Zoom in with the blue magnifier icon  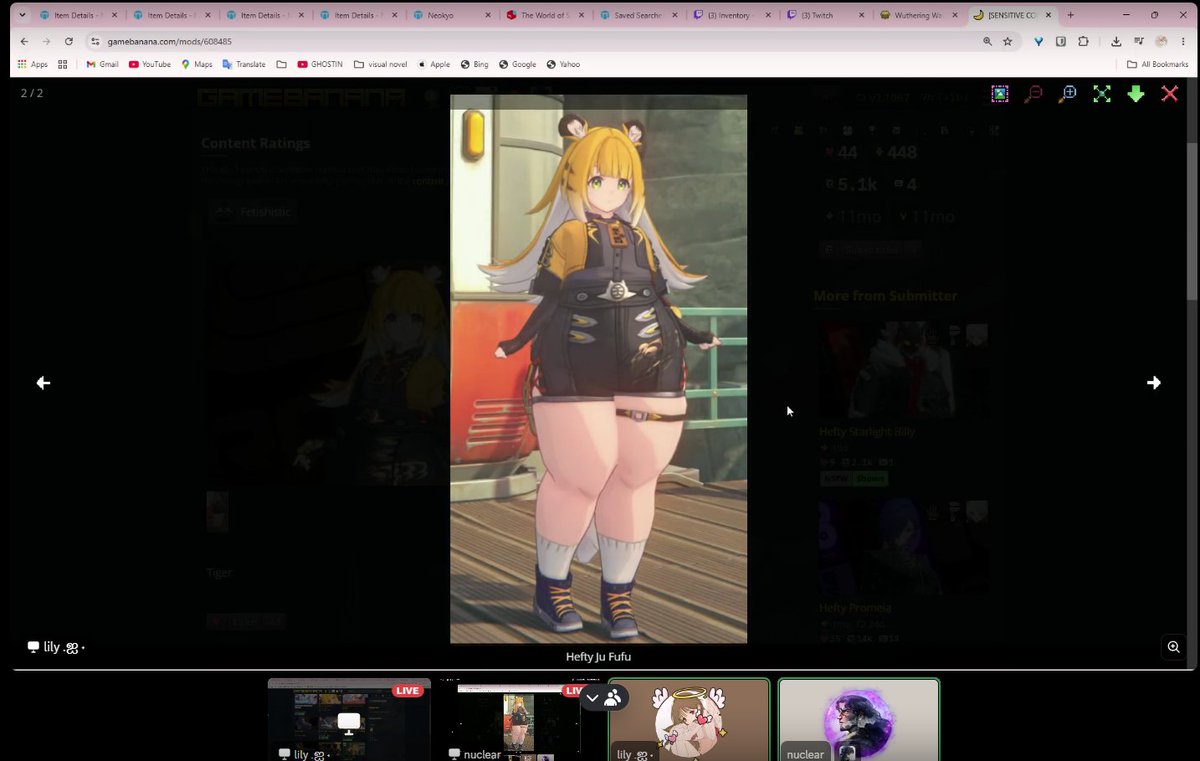(1068, 93)
